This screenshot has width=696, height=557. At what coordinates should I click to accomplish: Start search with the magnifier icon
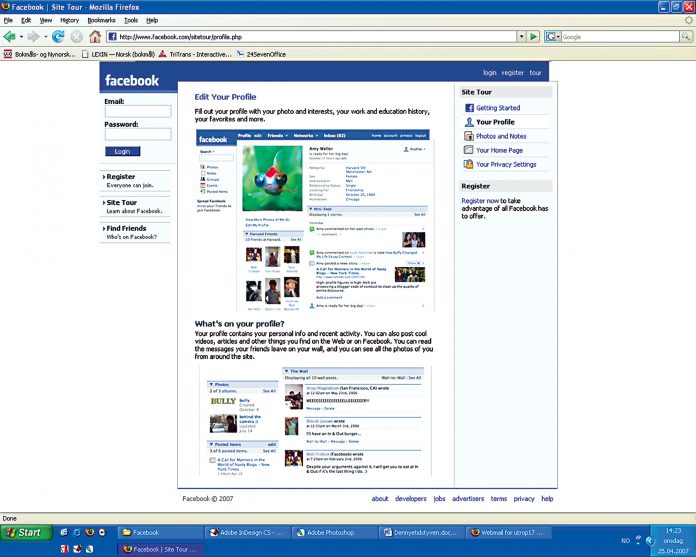coord(686,37)
